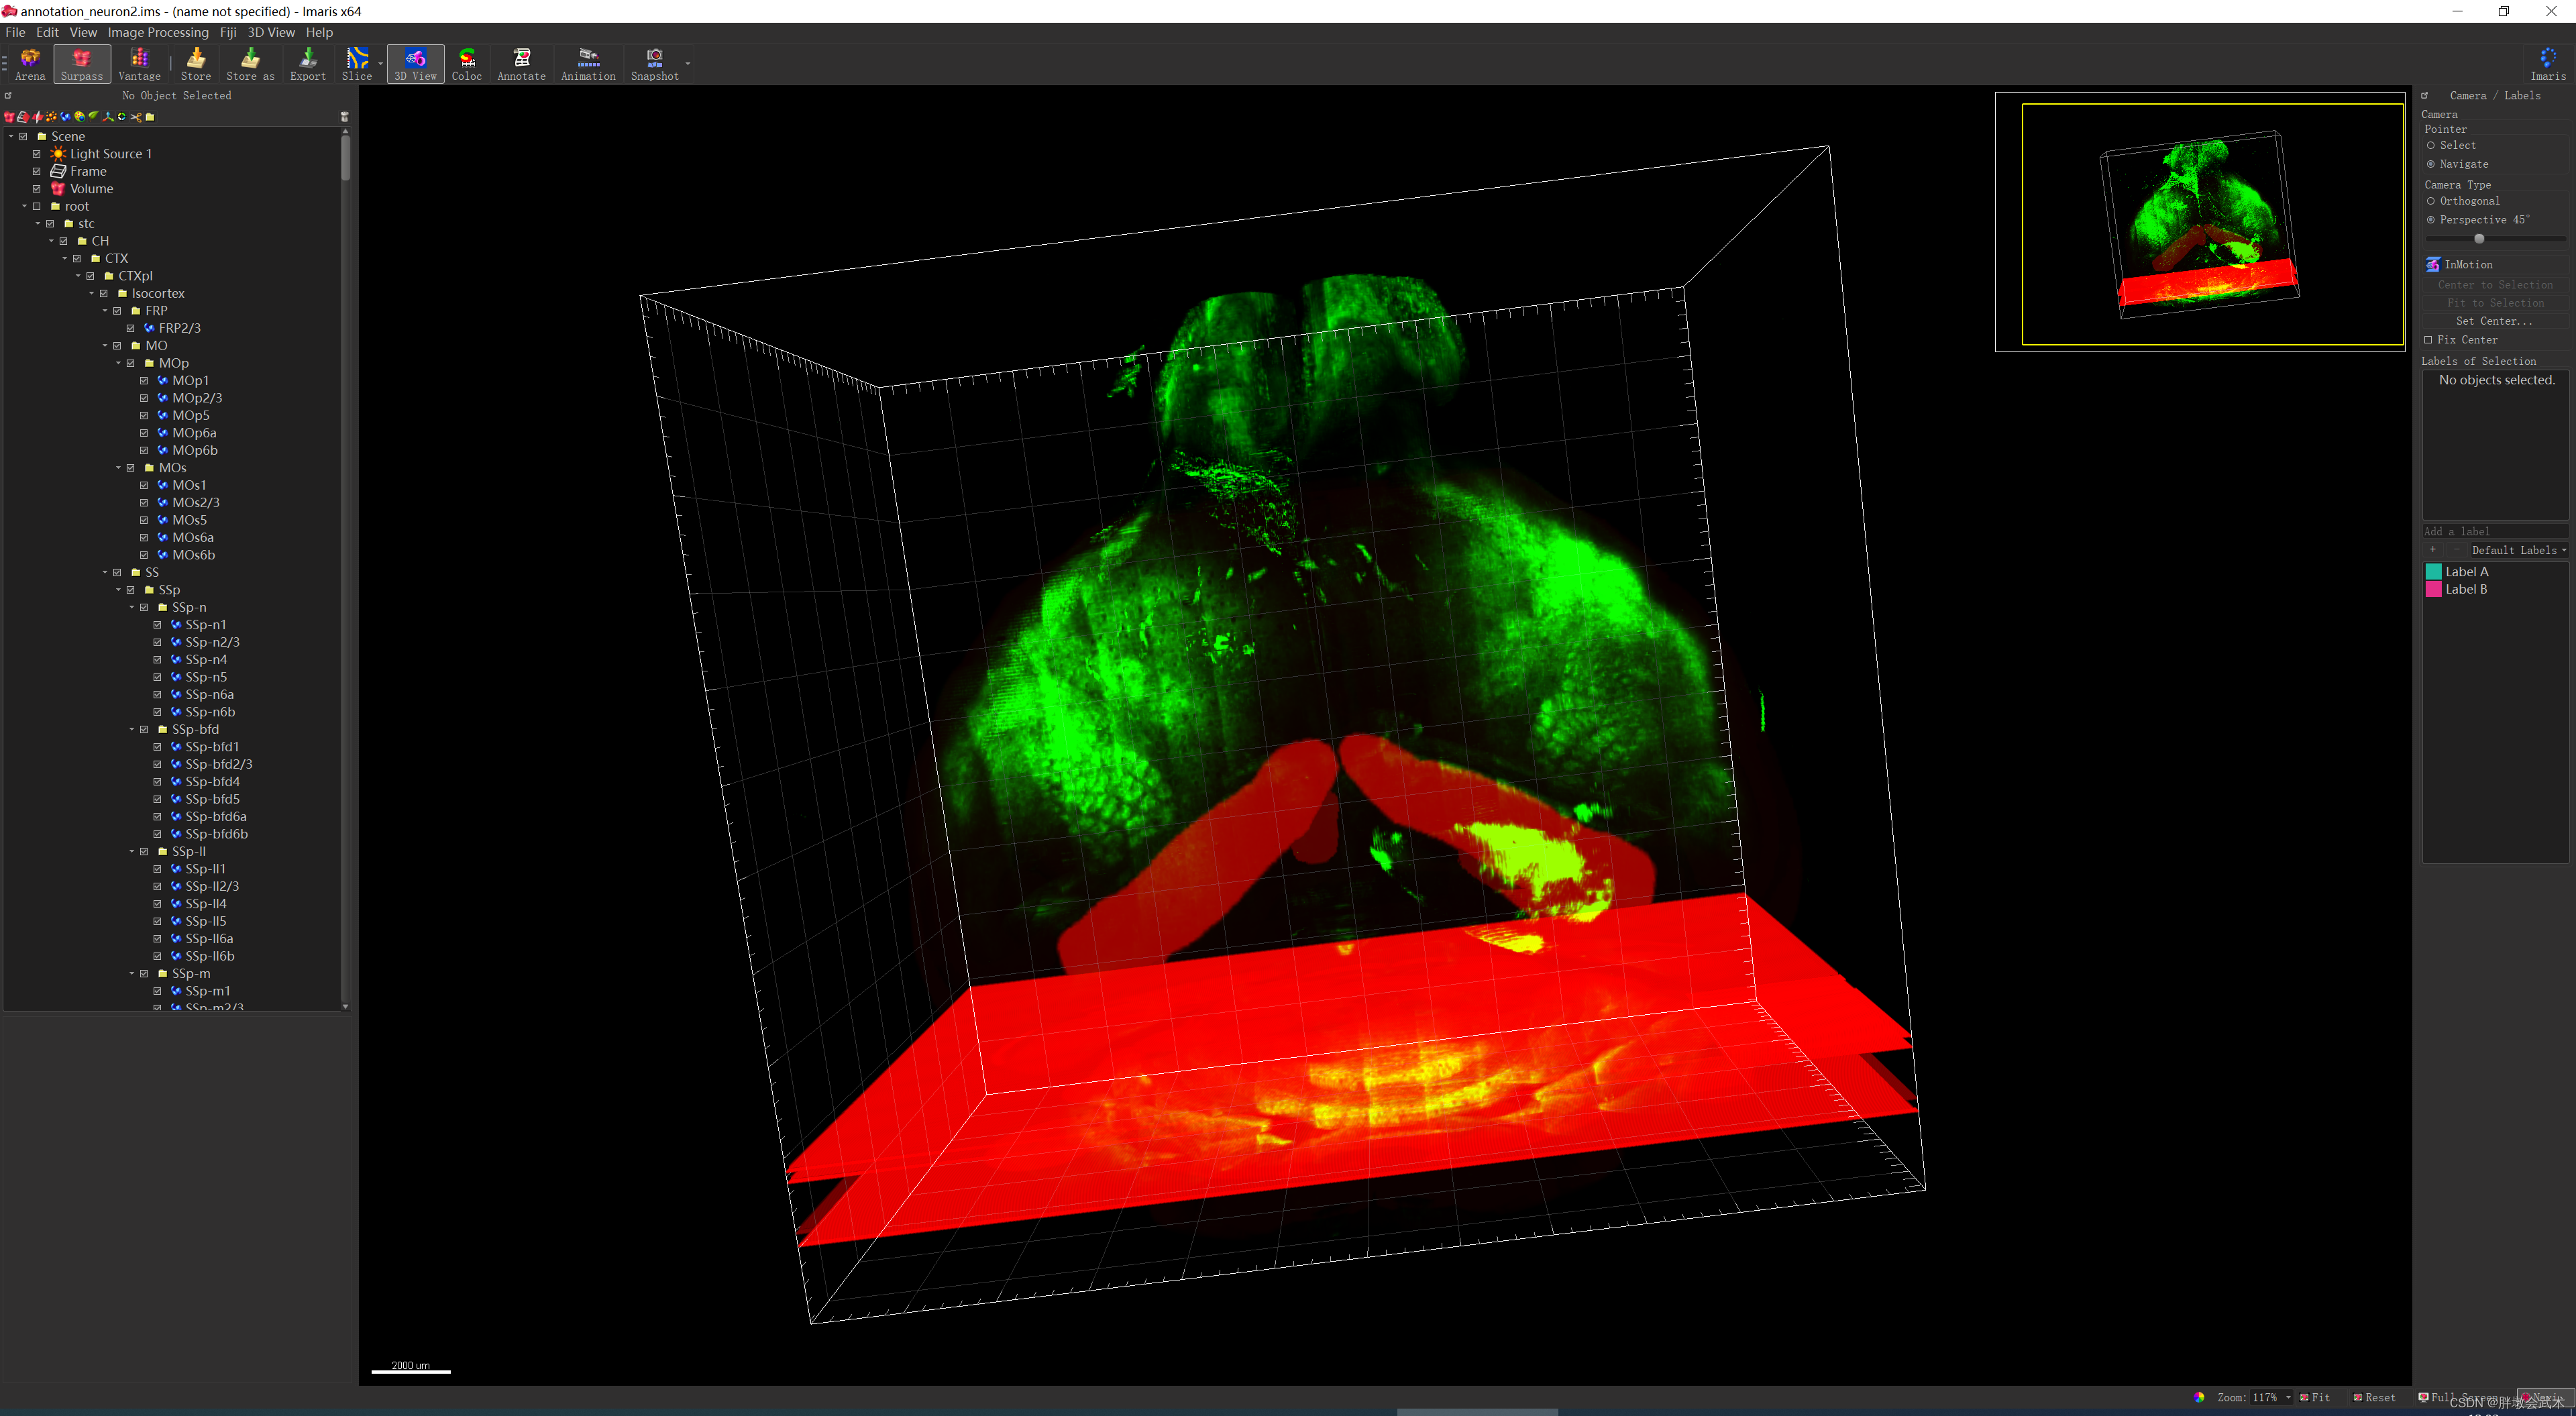
Task: Collapse the Isocortex folder
Action: click(91, 294)
